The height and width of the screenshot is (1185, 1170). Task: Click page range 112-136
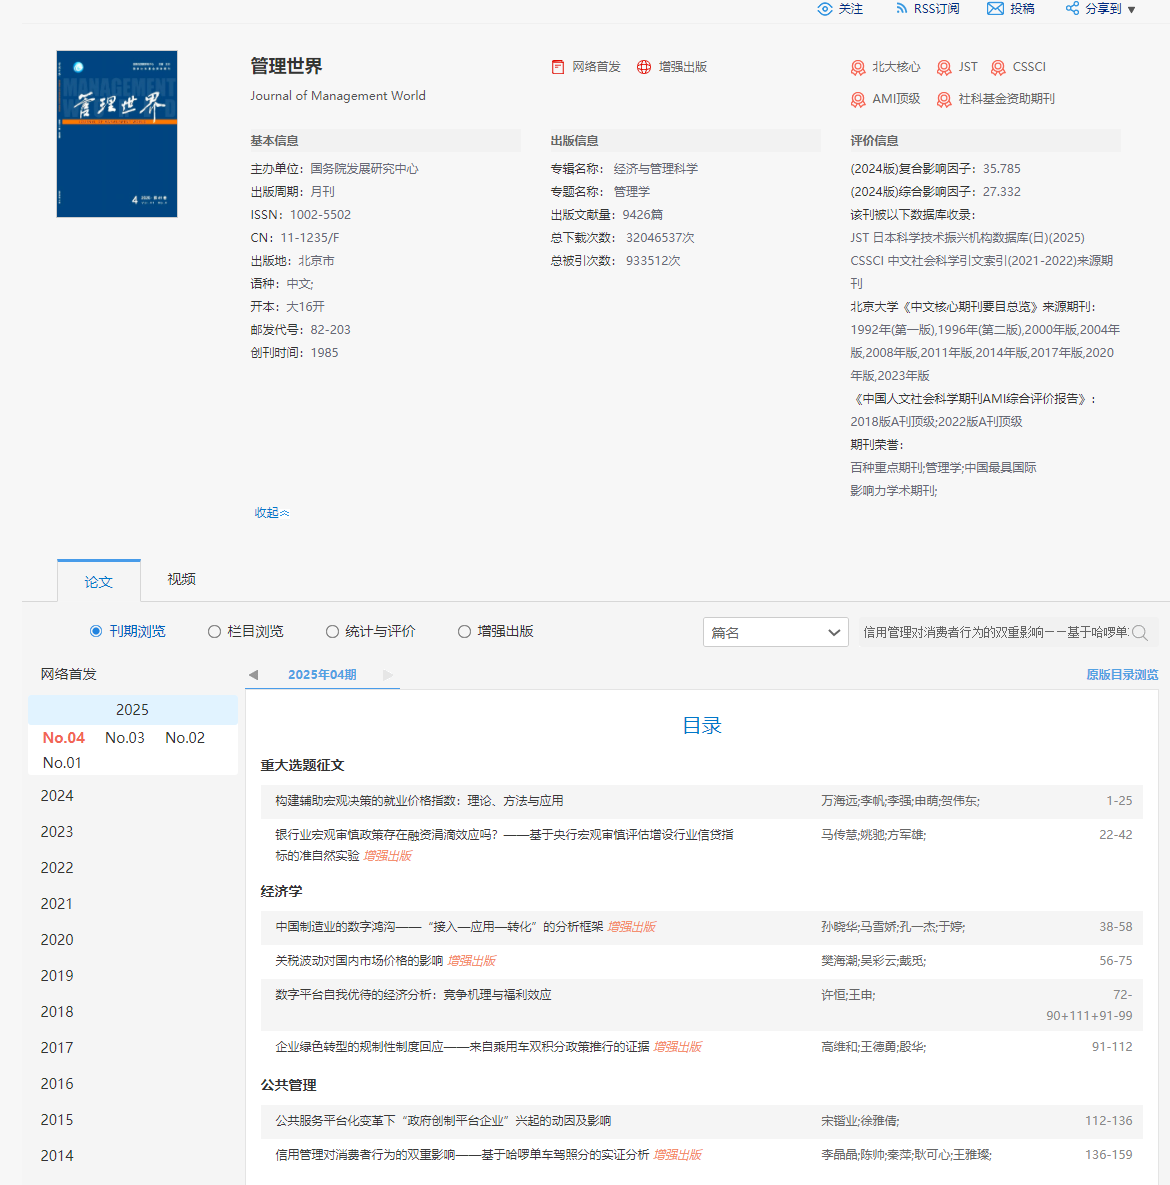coord(1109,1121)
